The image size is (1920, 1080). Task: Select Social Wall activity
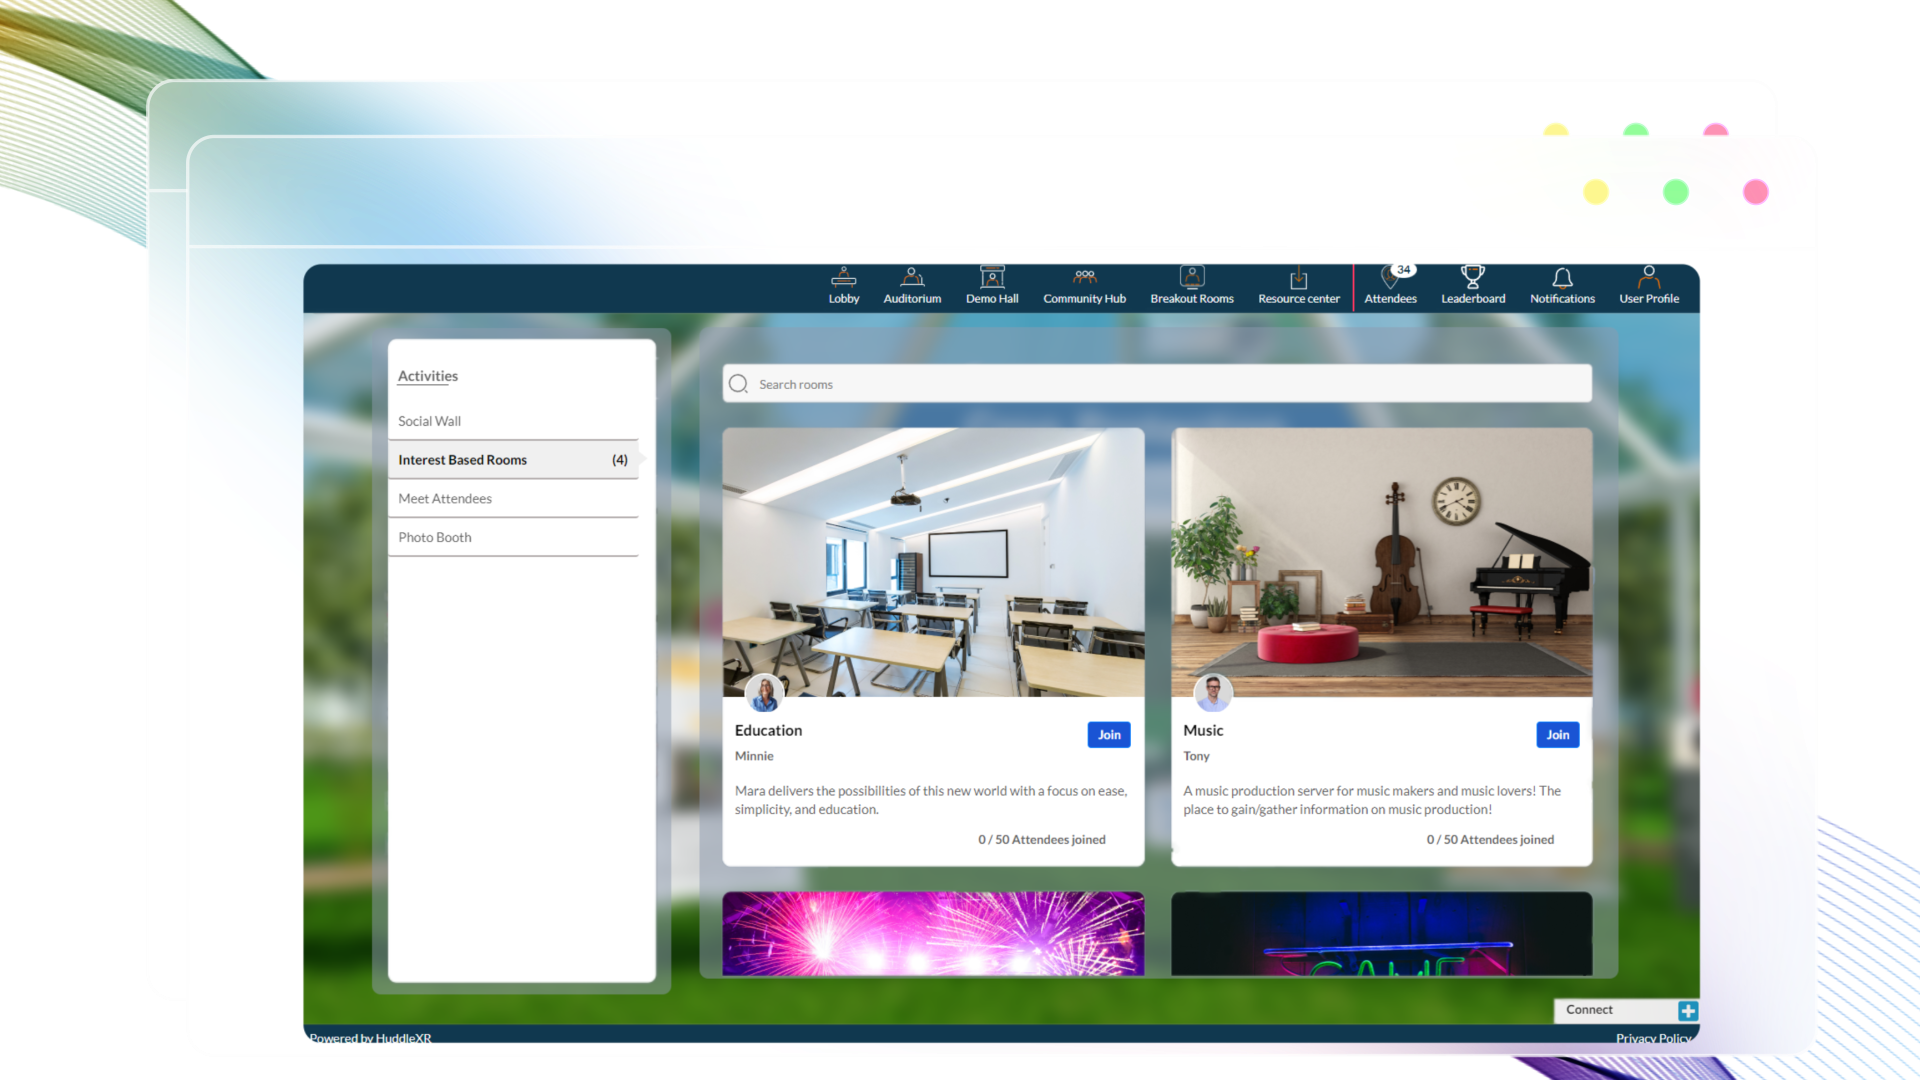[x=427, y=419]
